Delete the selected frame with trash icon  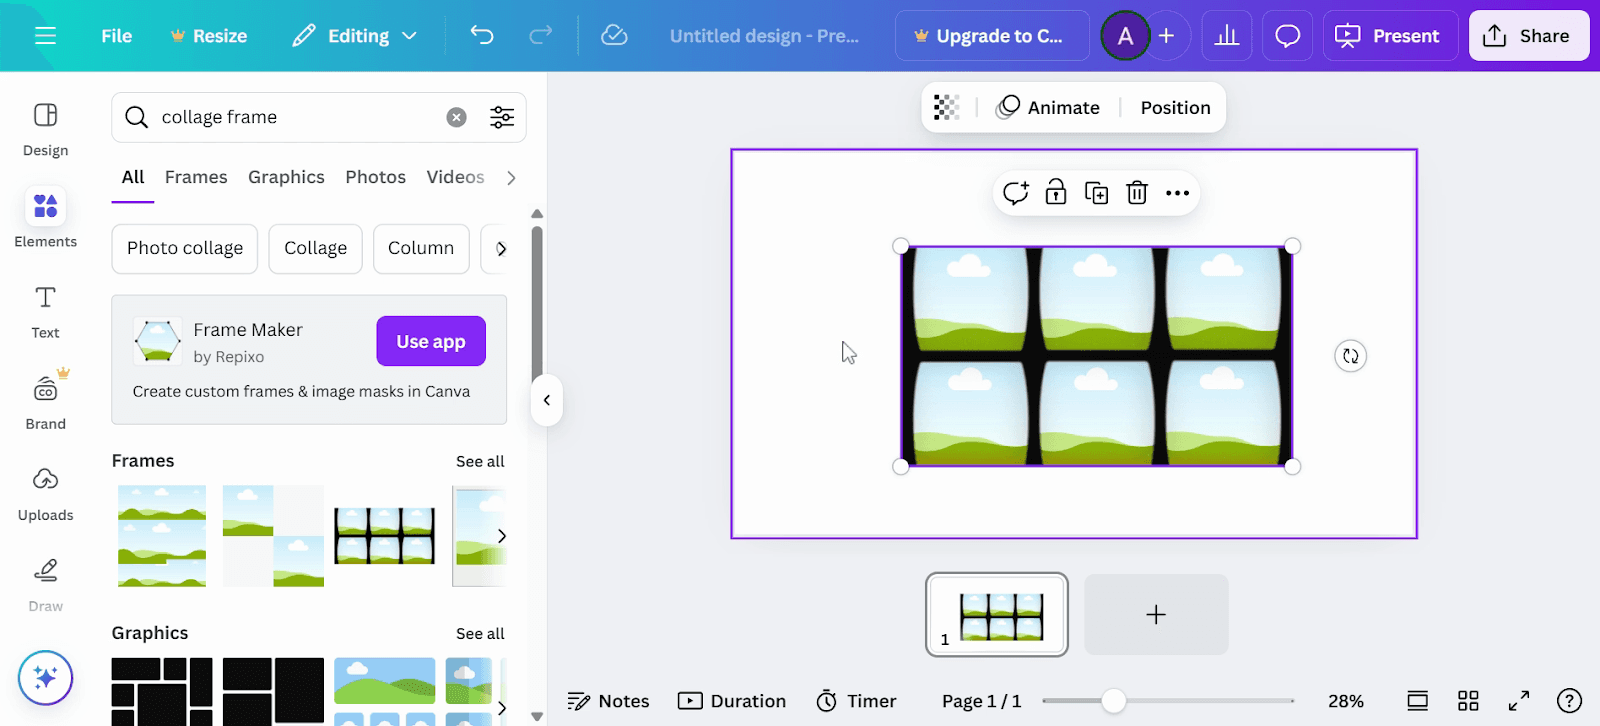1137,193
